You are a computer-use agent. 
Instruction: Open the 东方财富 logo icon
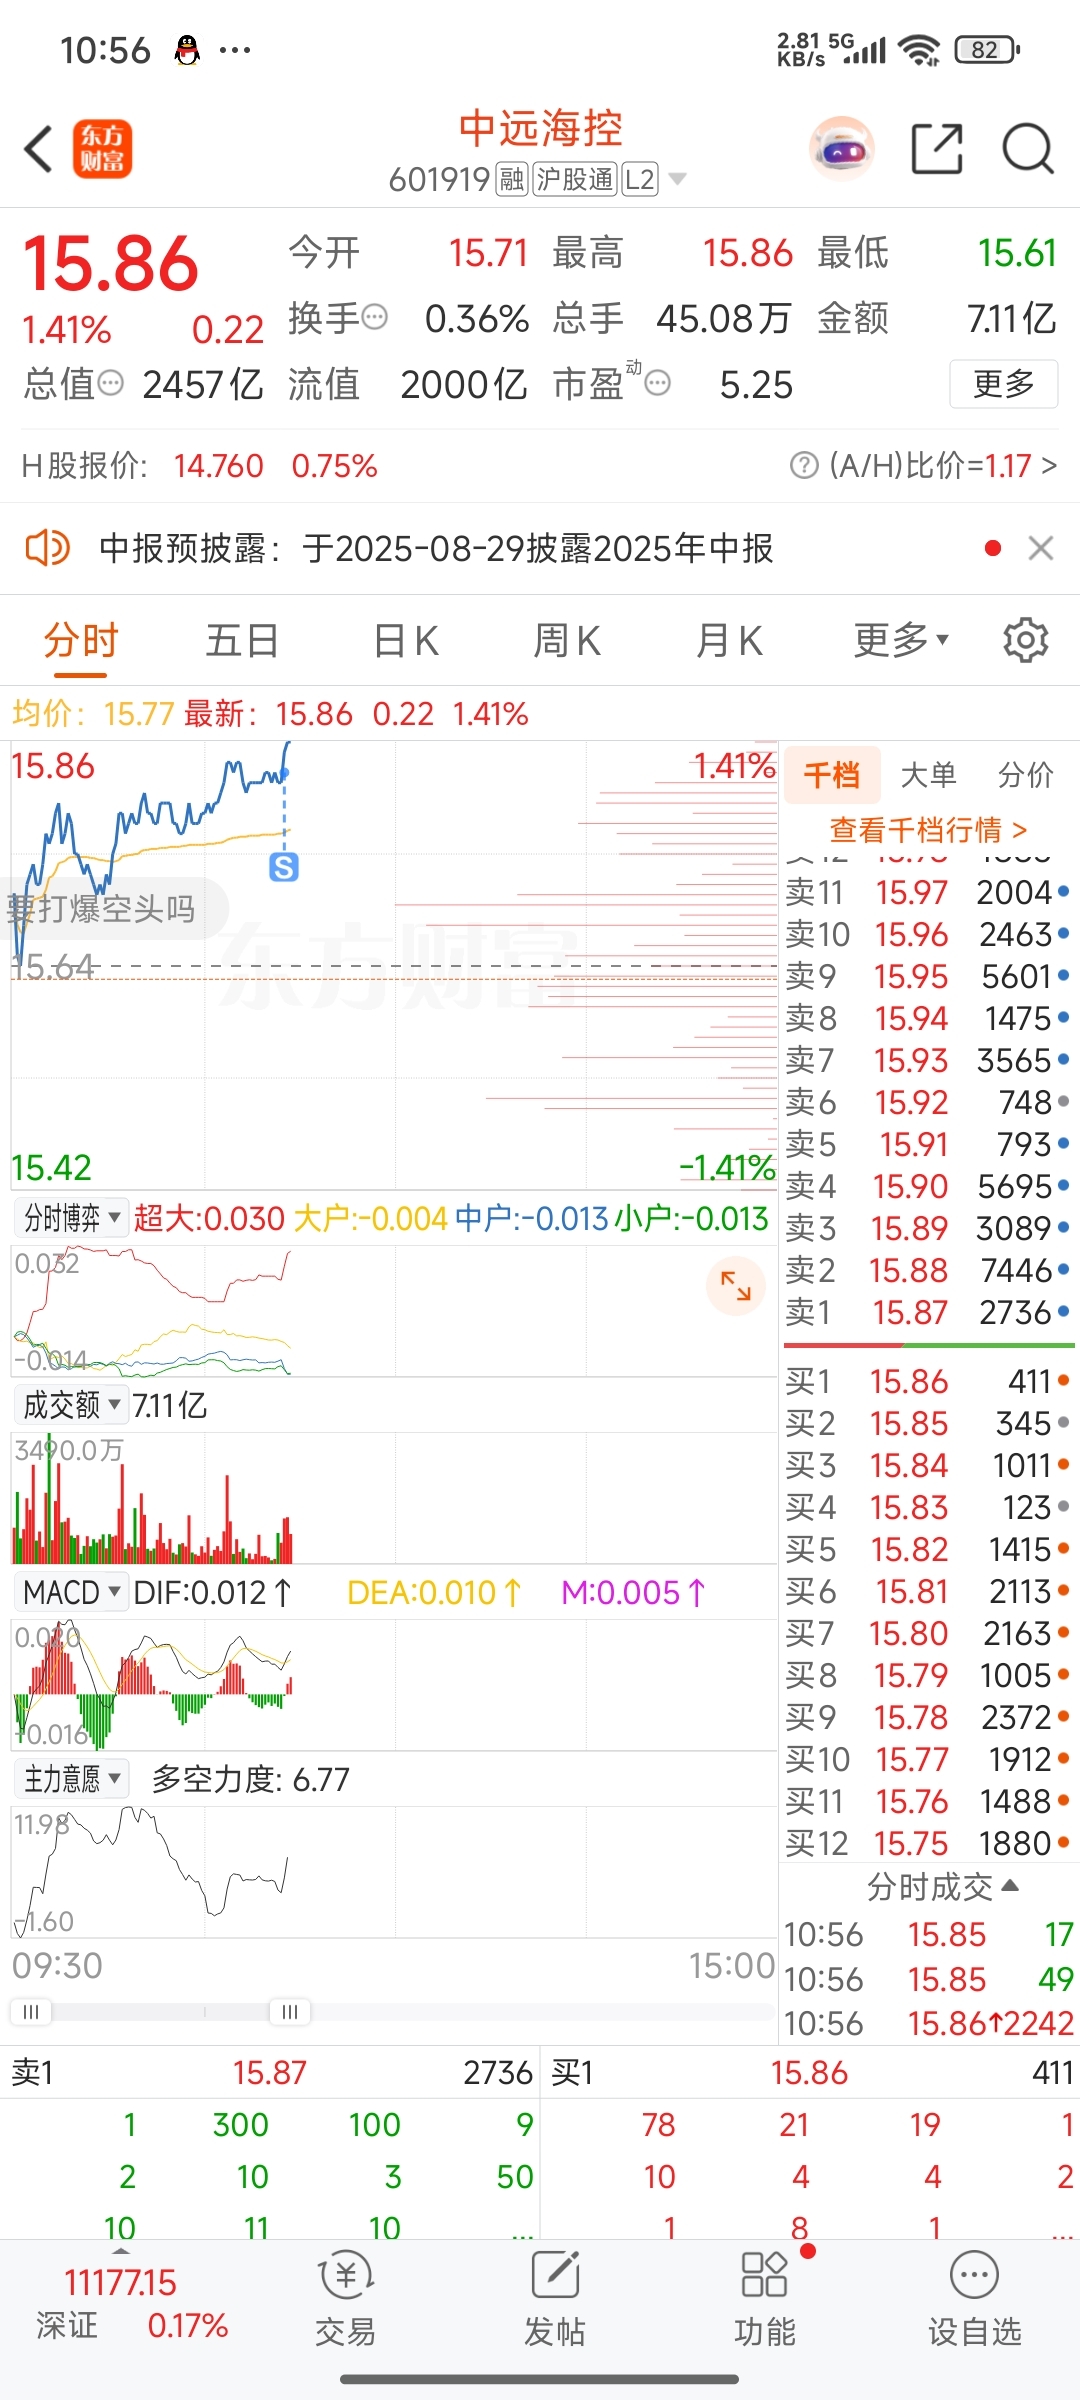coord(102,150)
